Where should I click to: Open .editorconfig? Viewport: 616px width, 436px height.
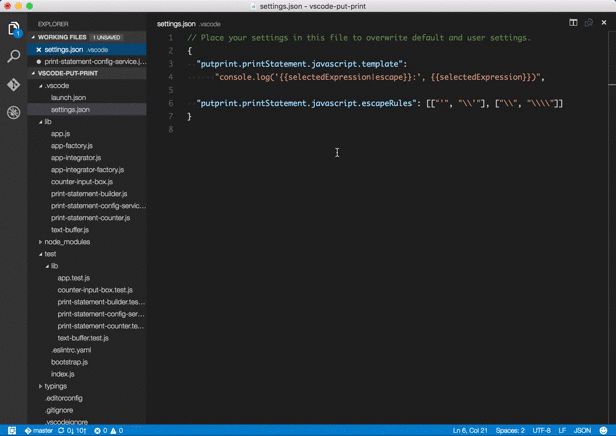pos(63,398)
